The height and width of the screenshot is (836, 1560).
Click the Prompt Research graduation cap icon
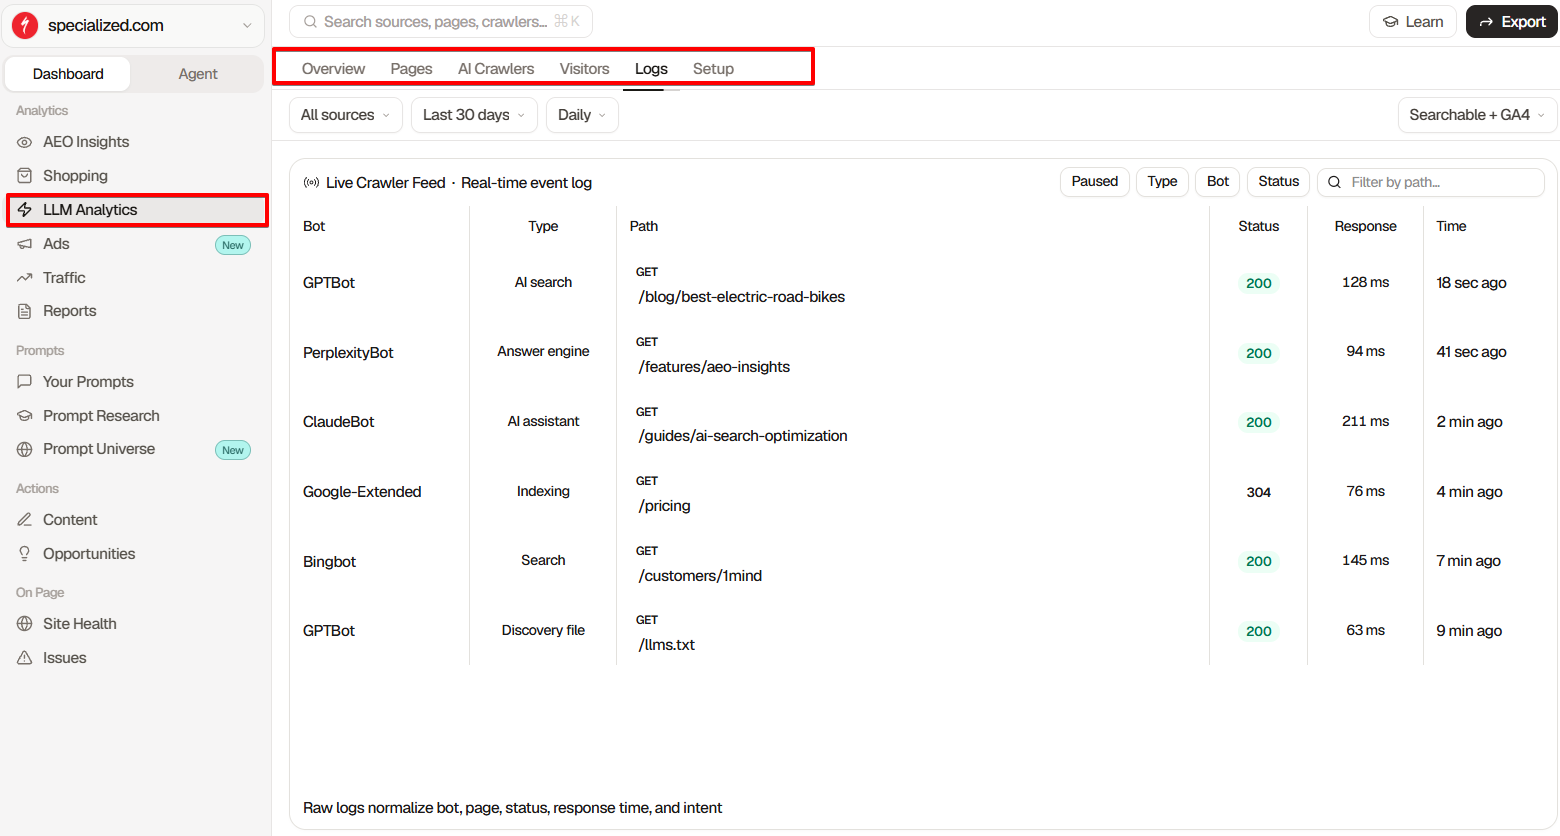pyautogui.click(x=25, y=416)
